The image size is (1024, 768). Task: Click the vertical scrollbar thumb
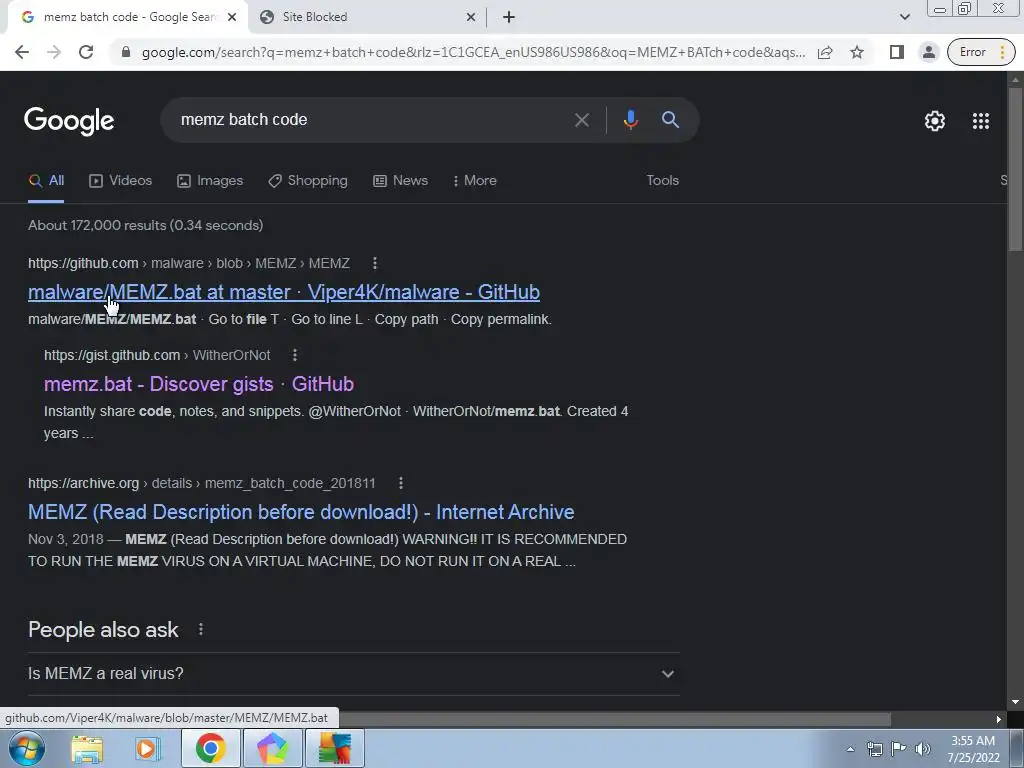click(x=1015, y=168)
